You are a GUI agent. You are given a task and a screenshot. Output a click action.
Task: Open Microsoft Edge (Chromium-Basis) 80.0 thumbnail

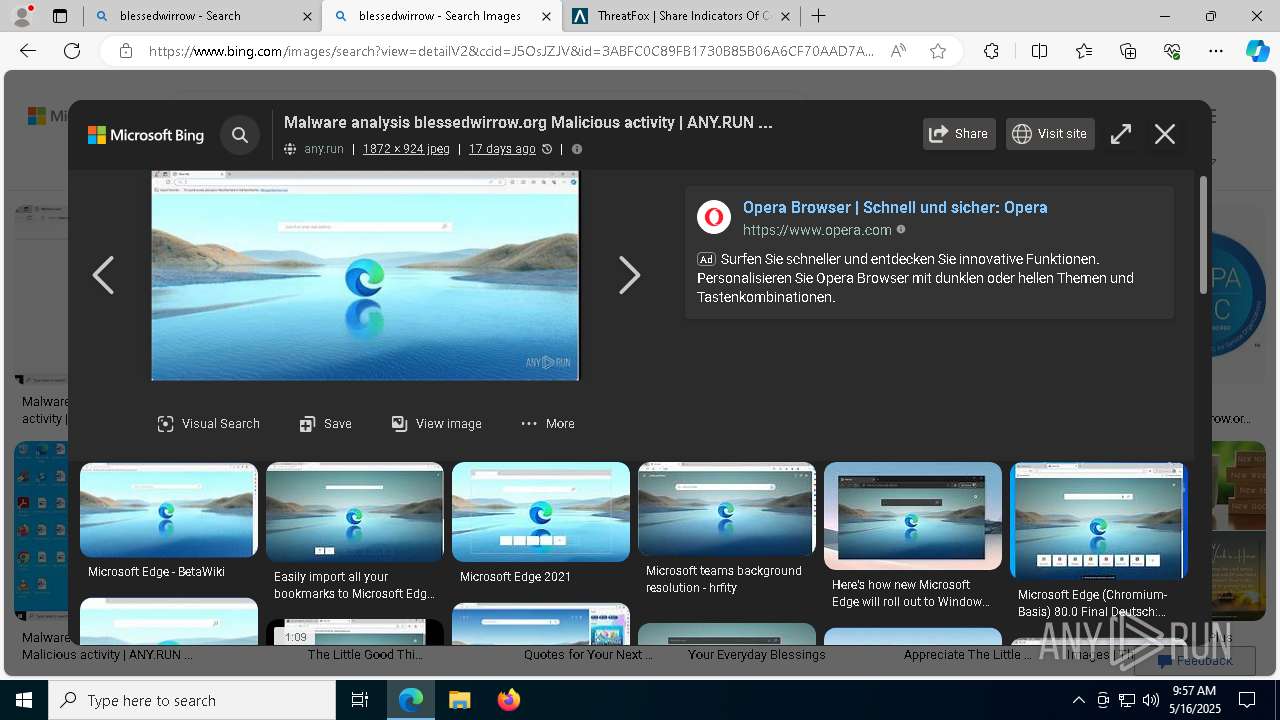coord(1098,521)
